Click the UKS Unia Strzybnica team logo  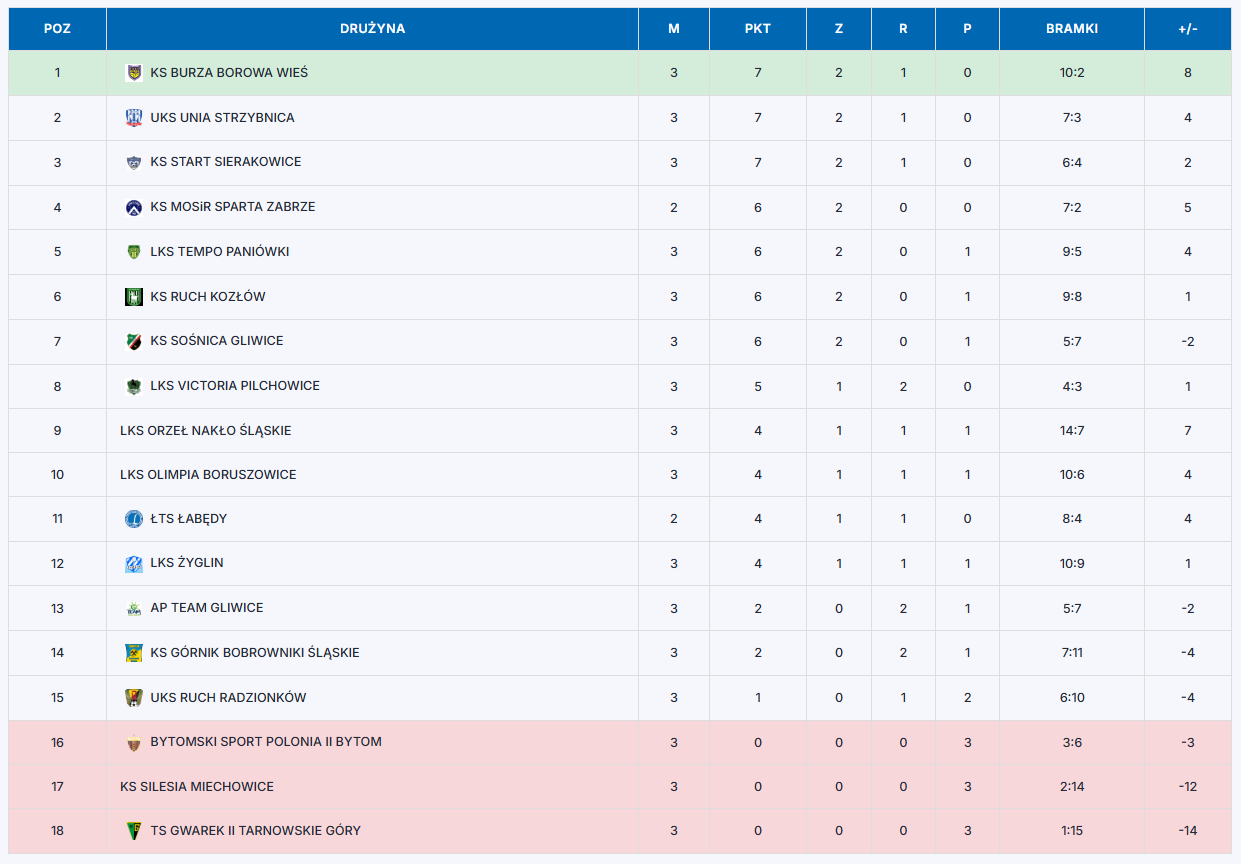click(x=133, y=118)
